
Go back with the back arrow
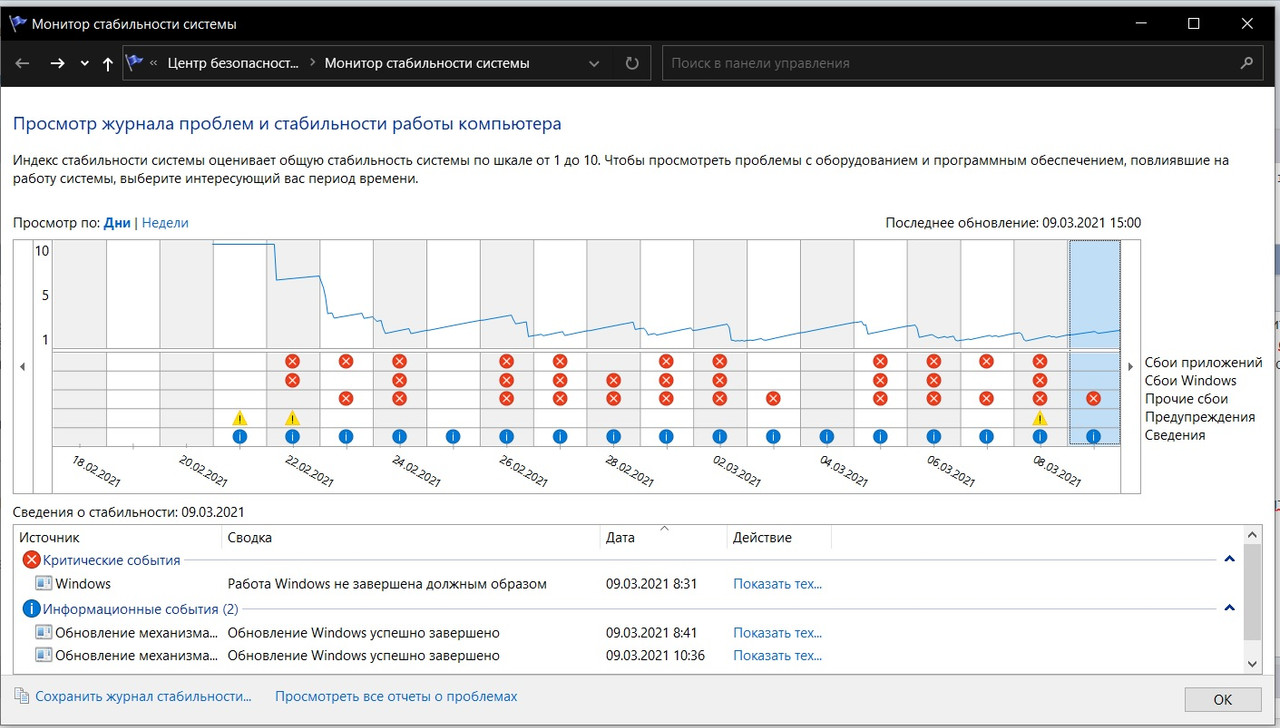23,63
